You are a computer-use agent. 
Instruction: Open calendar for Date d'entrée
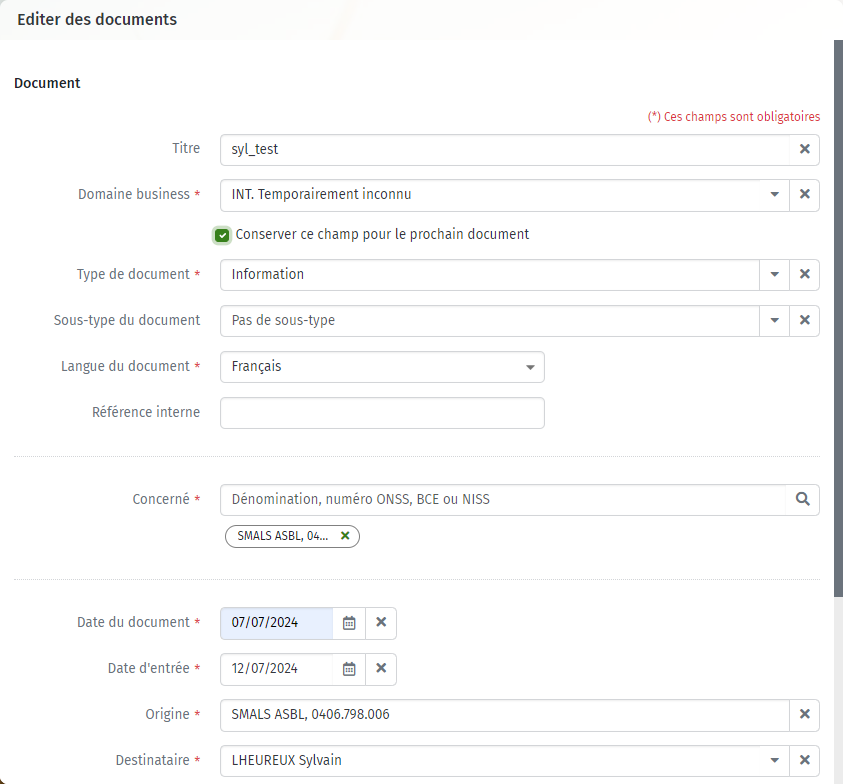(x=349, y=669)
